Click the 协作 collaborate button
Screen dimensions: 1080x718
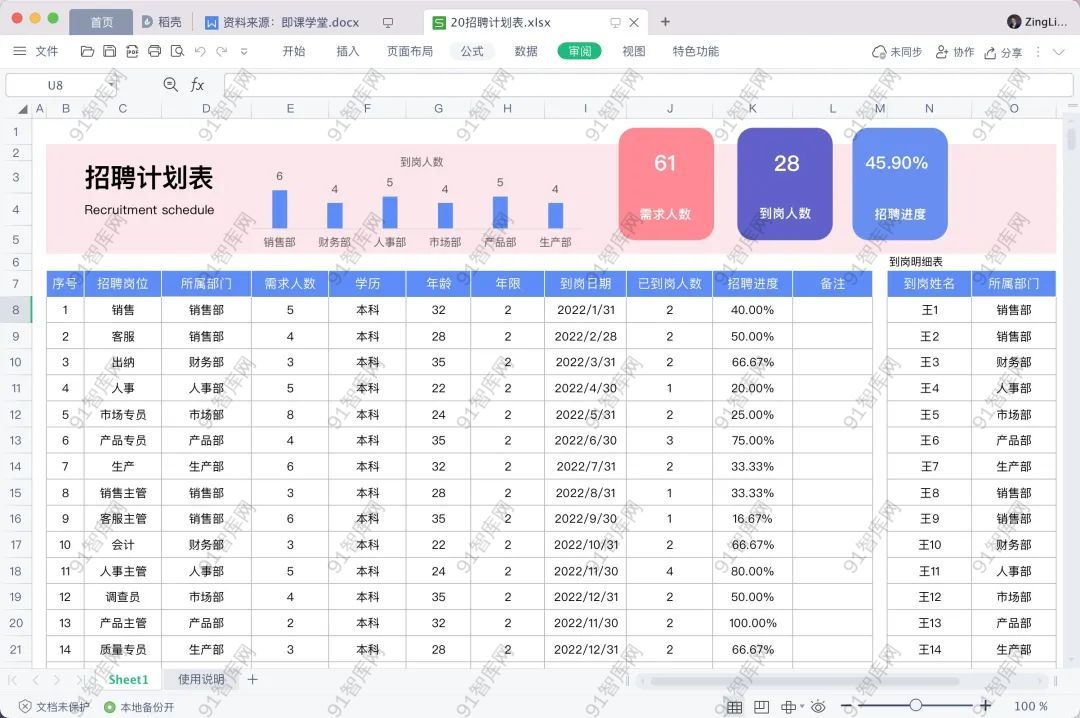click(955, 52)
